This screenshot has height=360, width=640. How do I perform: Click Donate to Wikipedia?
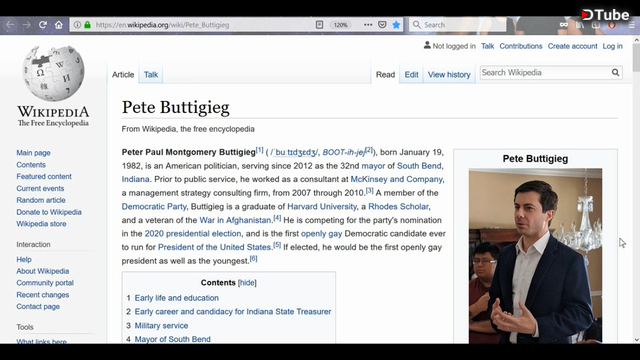point(49,212)
